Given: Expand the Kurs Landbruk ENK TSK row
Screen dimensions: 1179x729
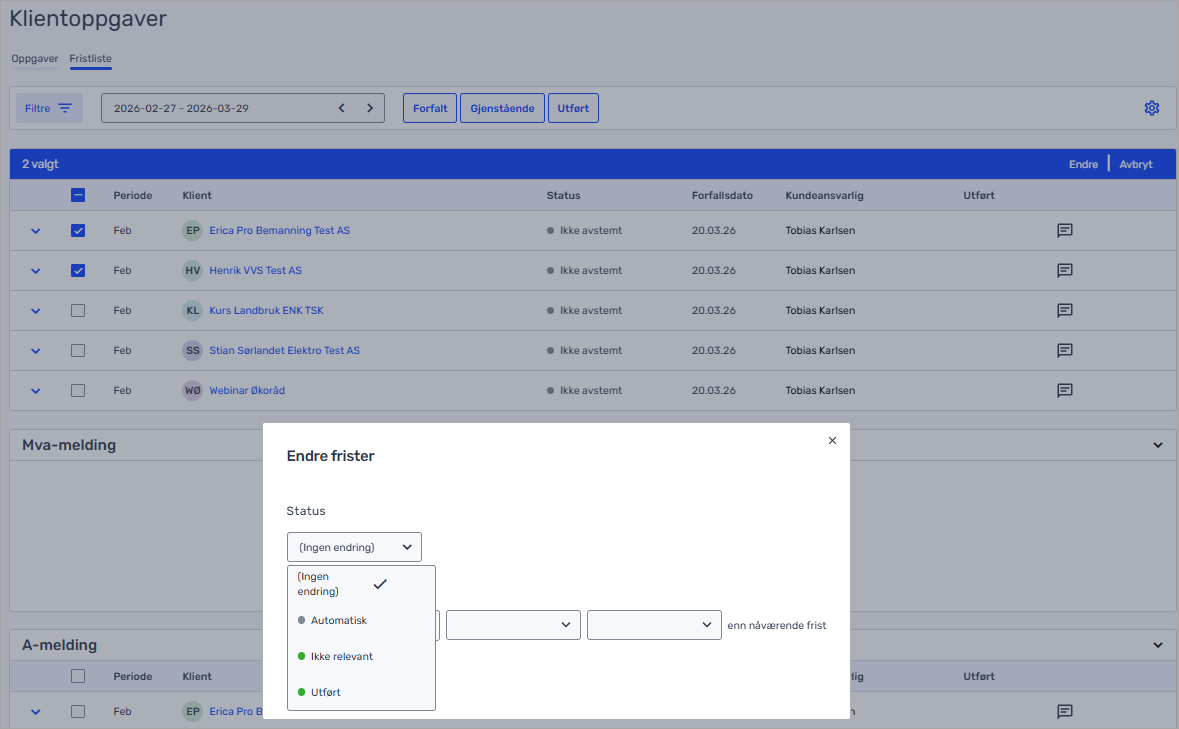Looking at the screenshot, I should point(36,311).
